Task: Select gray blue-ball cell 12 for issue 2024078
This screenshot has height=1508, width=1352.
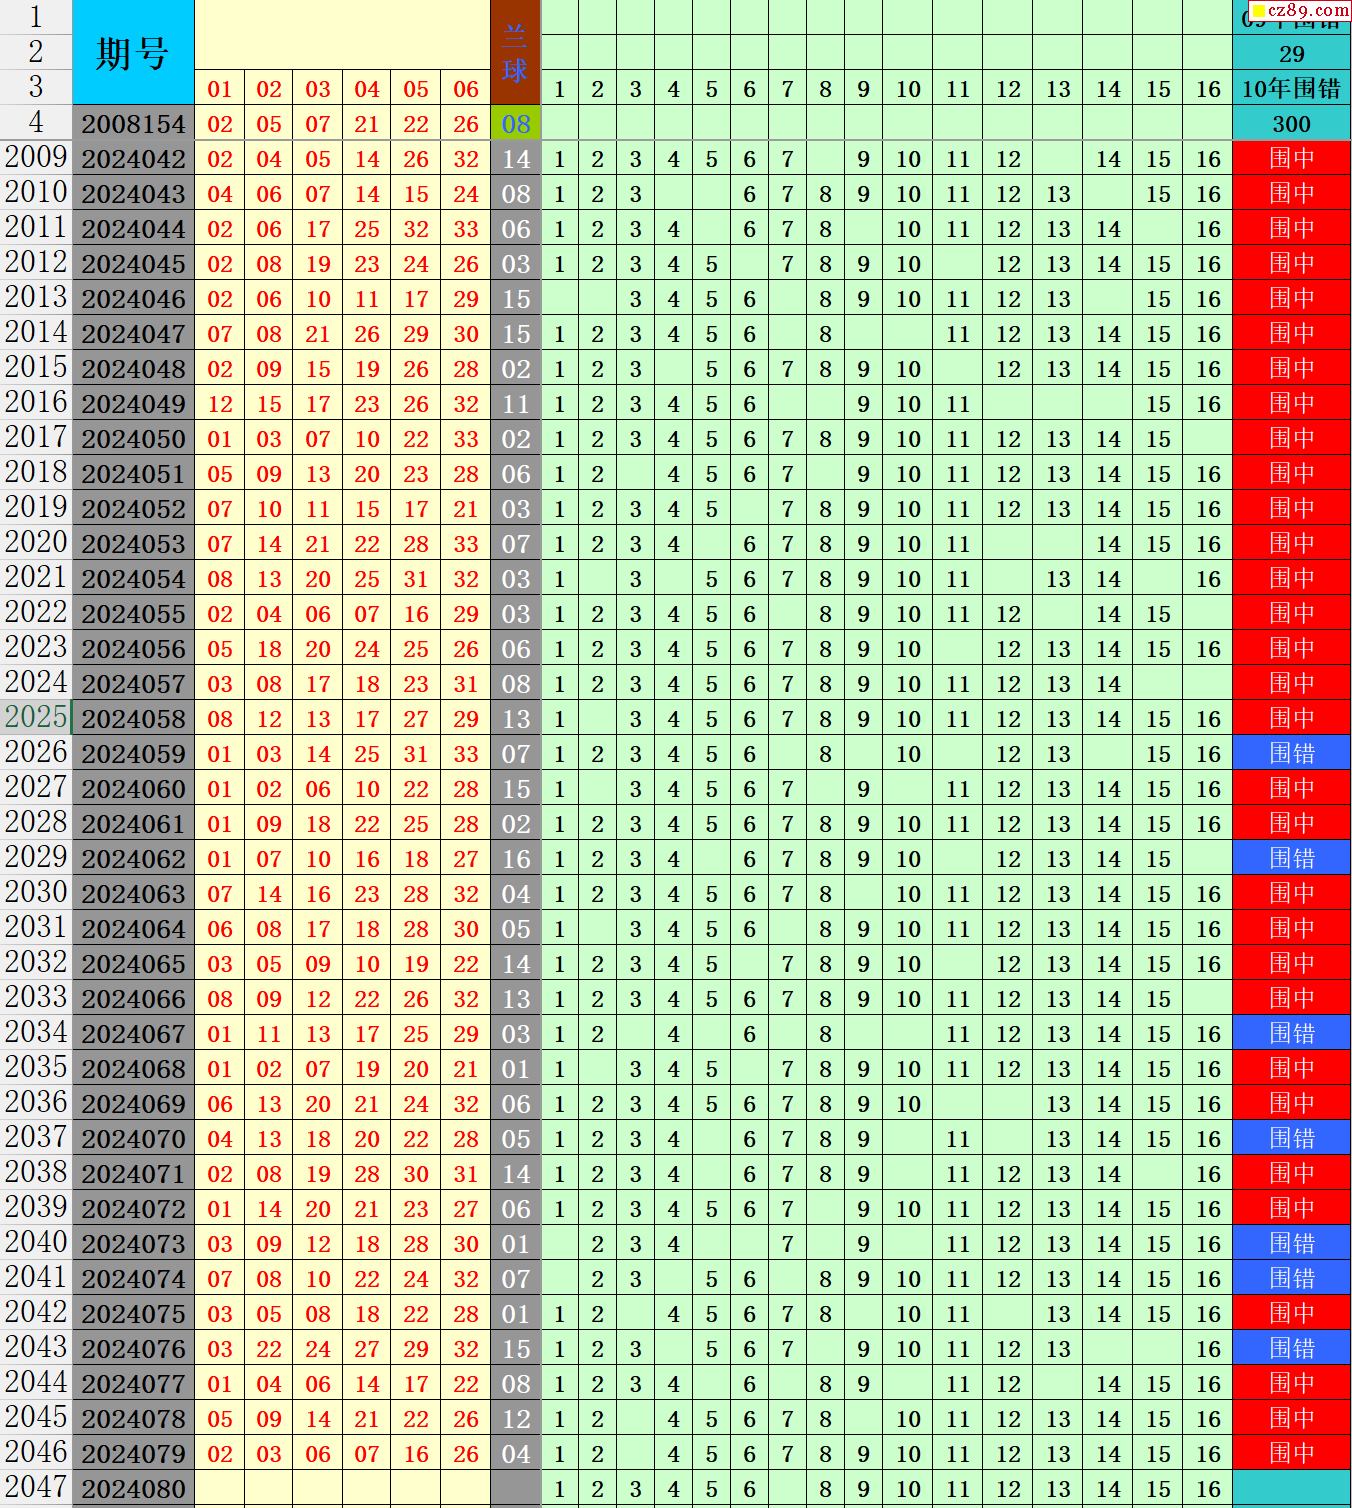Action: point(515,1418)
